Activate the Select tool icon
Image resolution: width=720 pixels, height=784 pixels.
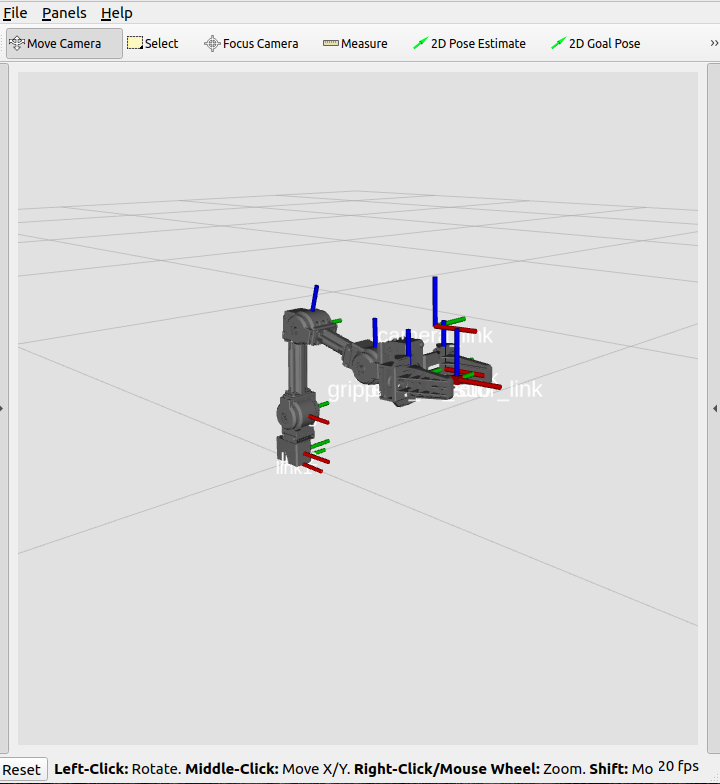coord(134,43)
